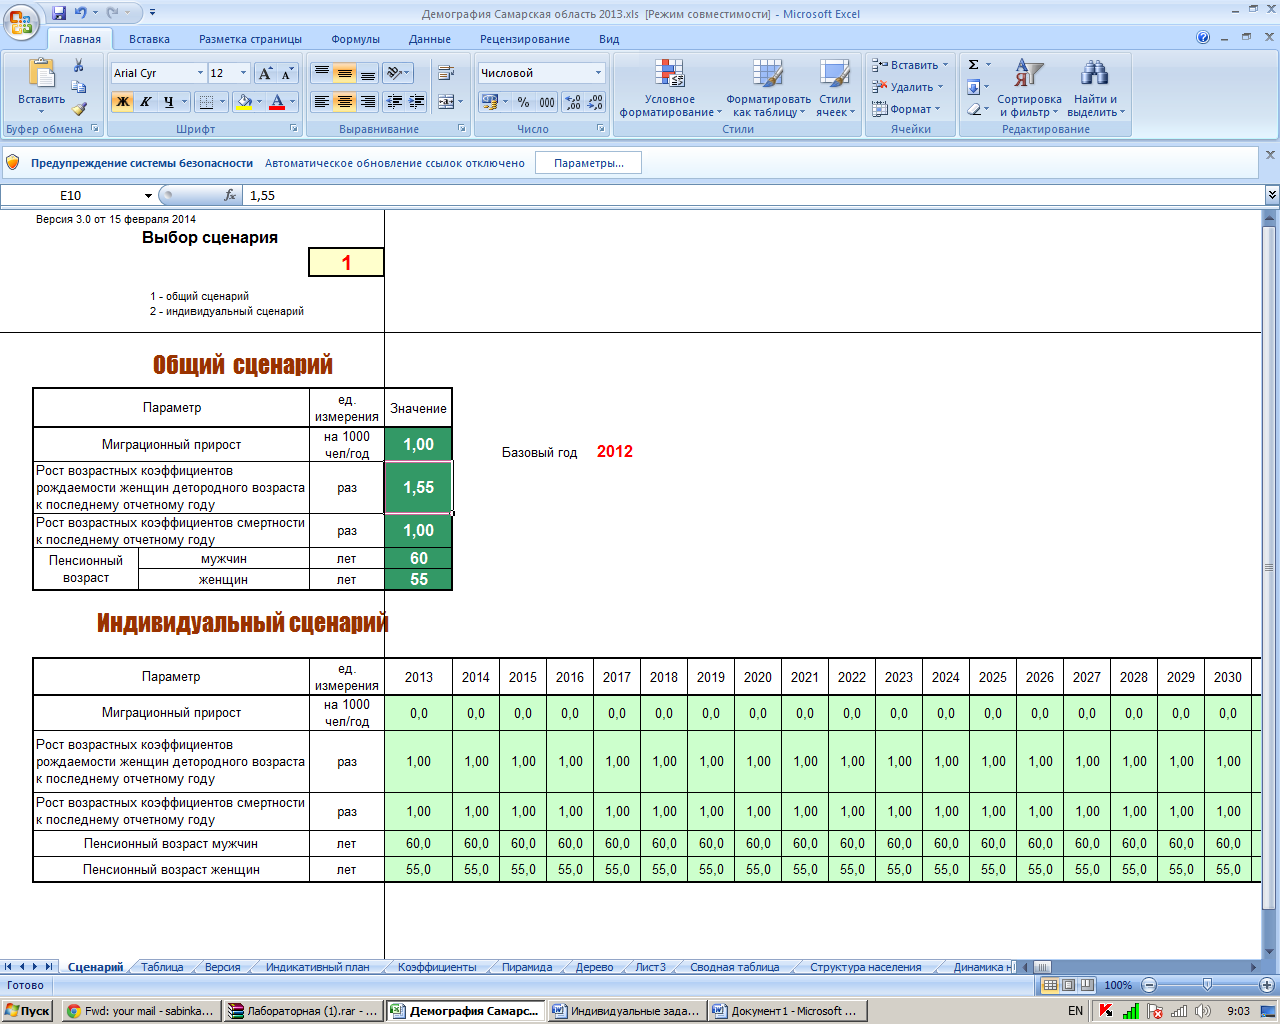Image resolution: width=1280 pixels, height=1024 pixels.
Task: Click Merge and Center icon
Action: tap(446, 102)
